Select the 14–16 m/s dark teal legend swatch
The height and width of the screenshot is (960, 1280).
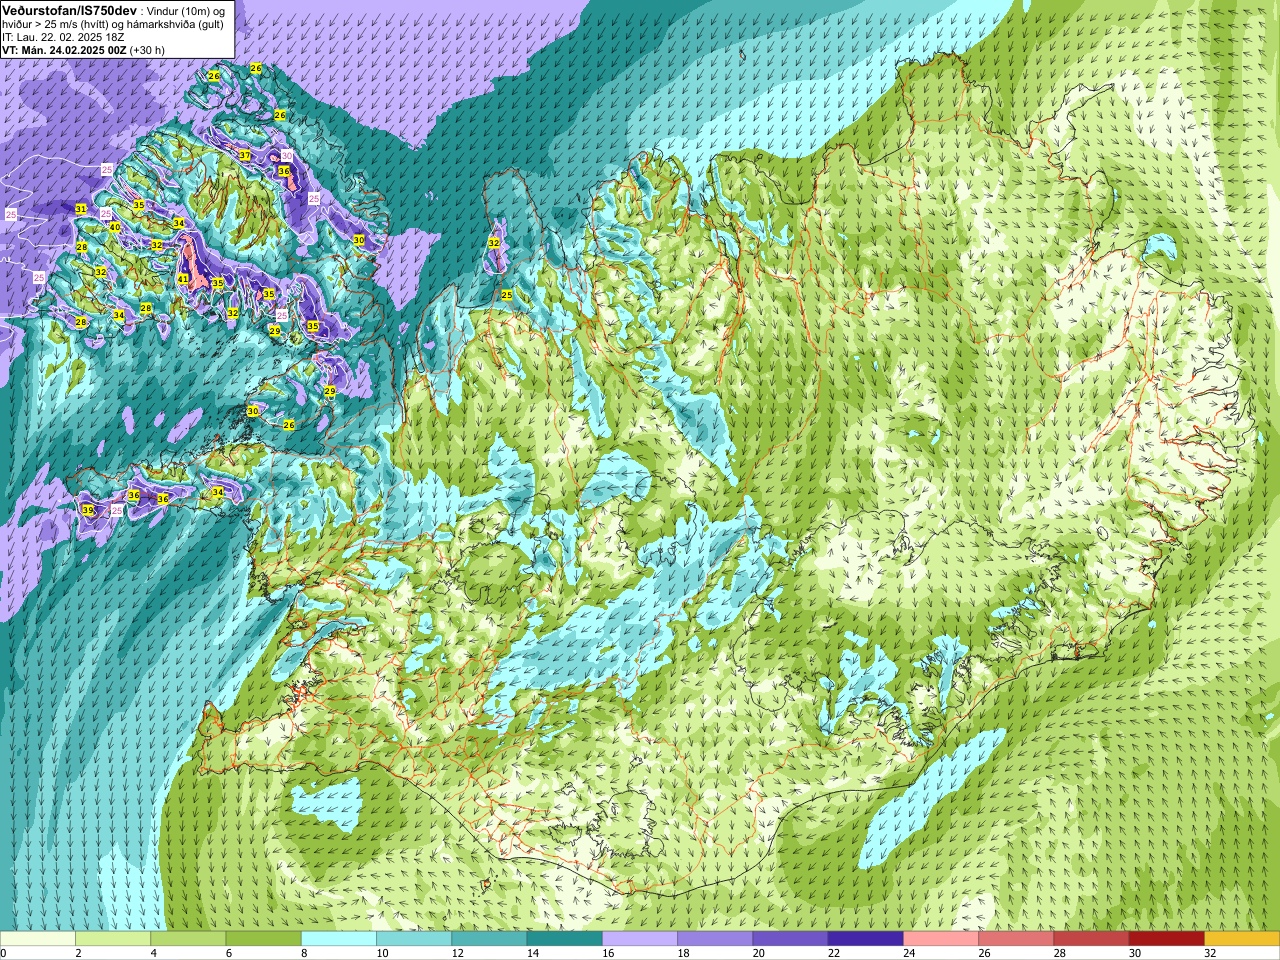point(564,939)
